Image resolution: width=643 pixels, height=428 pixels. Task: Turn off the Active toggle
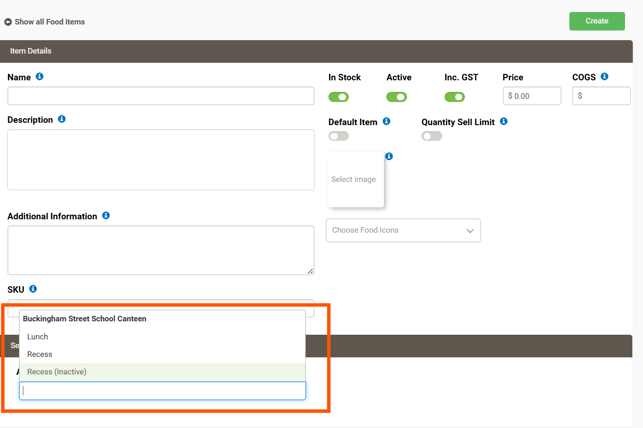click(397, 97)
